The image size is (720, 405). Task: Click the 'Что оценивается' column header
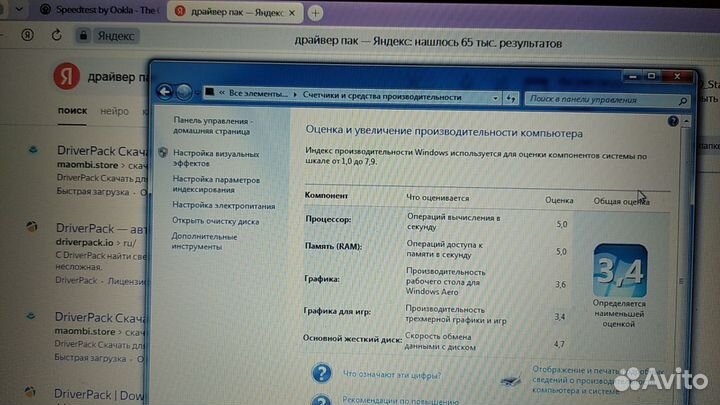(437, 198)
